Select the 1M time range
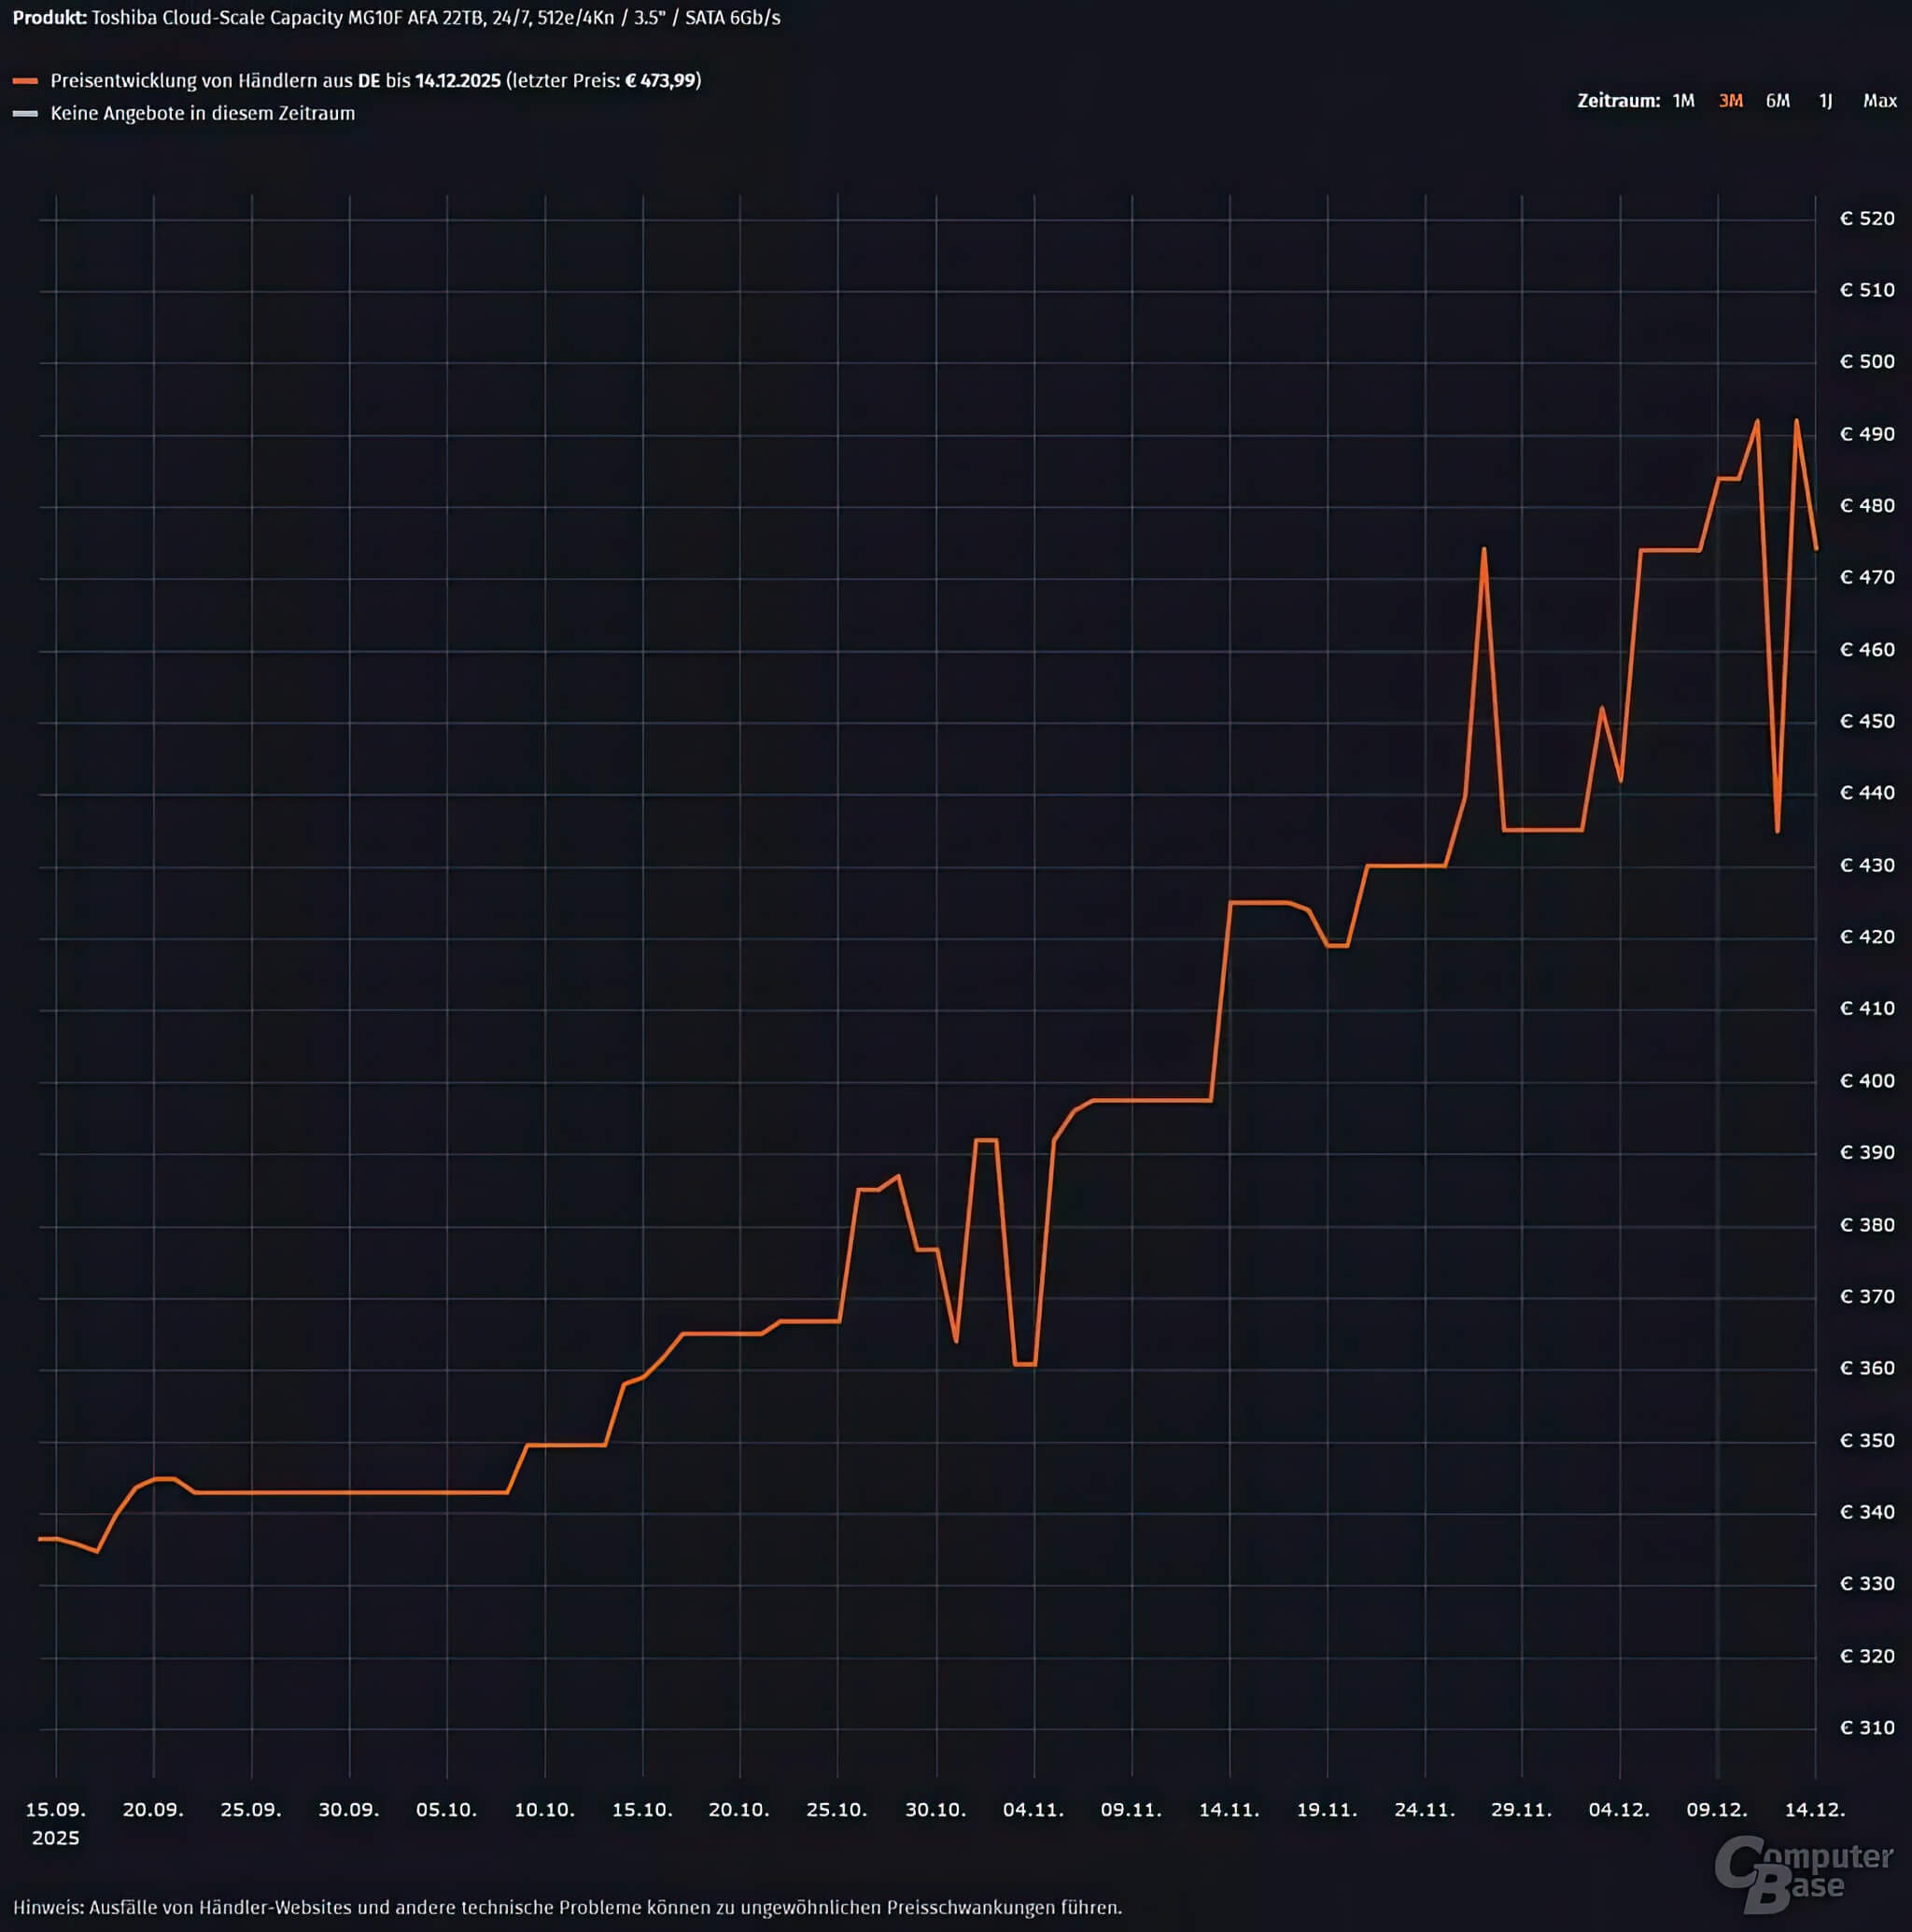 coord(1683,101)
